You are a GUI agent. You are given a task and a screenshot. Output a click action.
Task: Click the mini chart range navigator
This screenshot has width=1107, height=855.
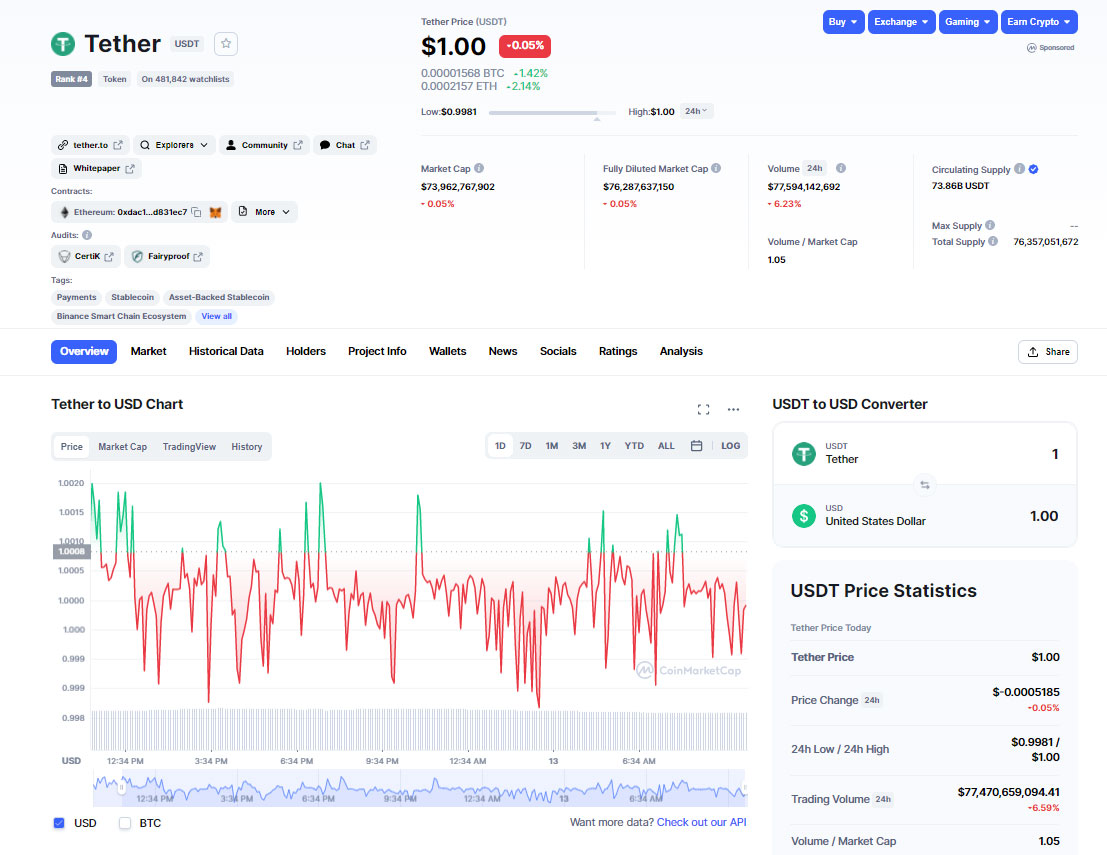(x=420, y=788)
